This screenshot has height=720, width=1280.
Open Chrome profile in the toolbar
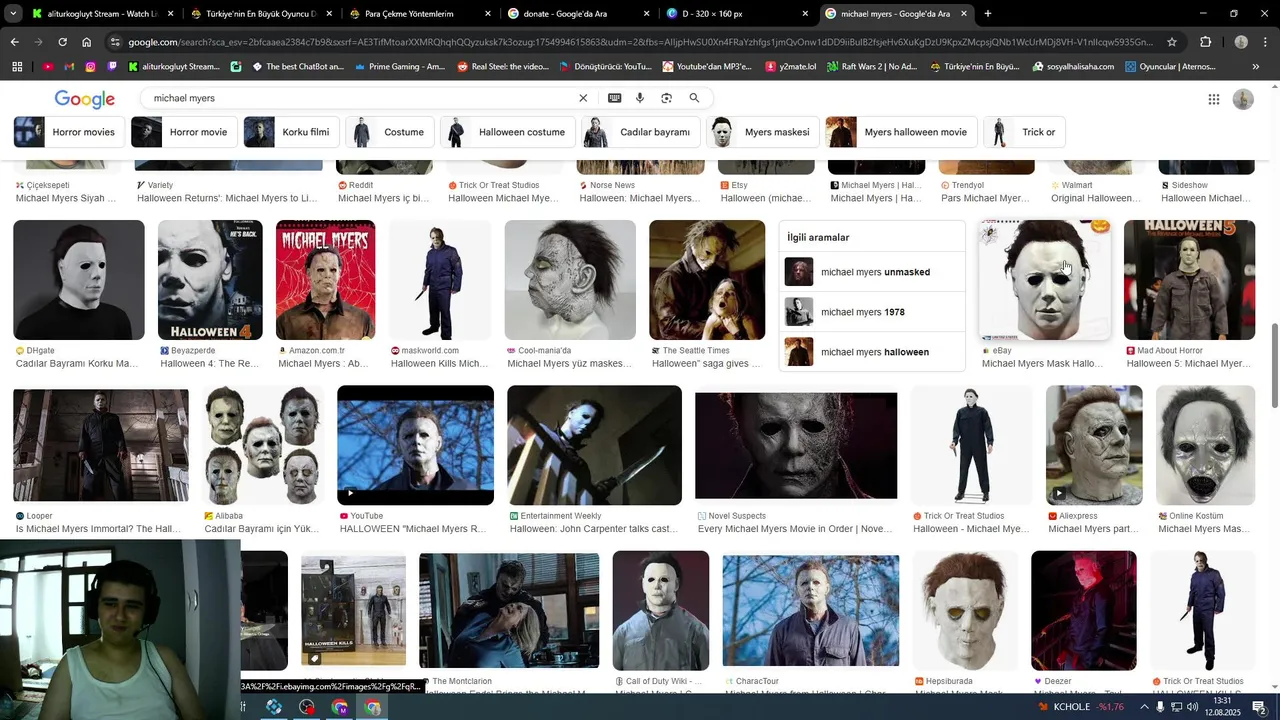point(1241,42)
